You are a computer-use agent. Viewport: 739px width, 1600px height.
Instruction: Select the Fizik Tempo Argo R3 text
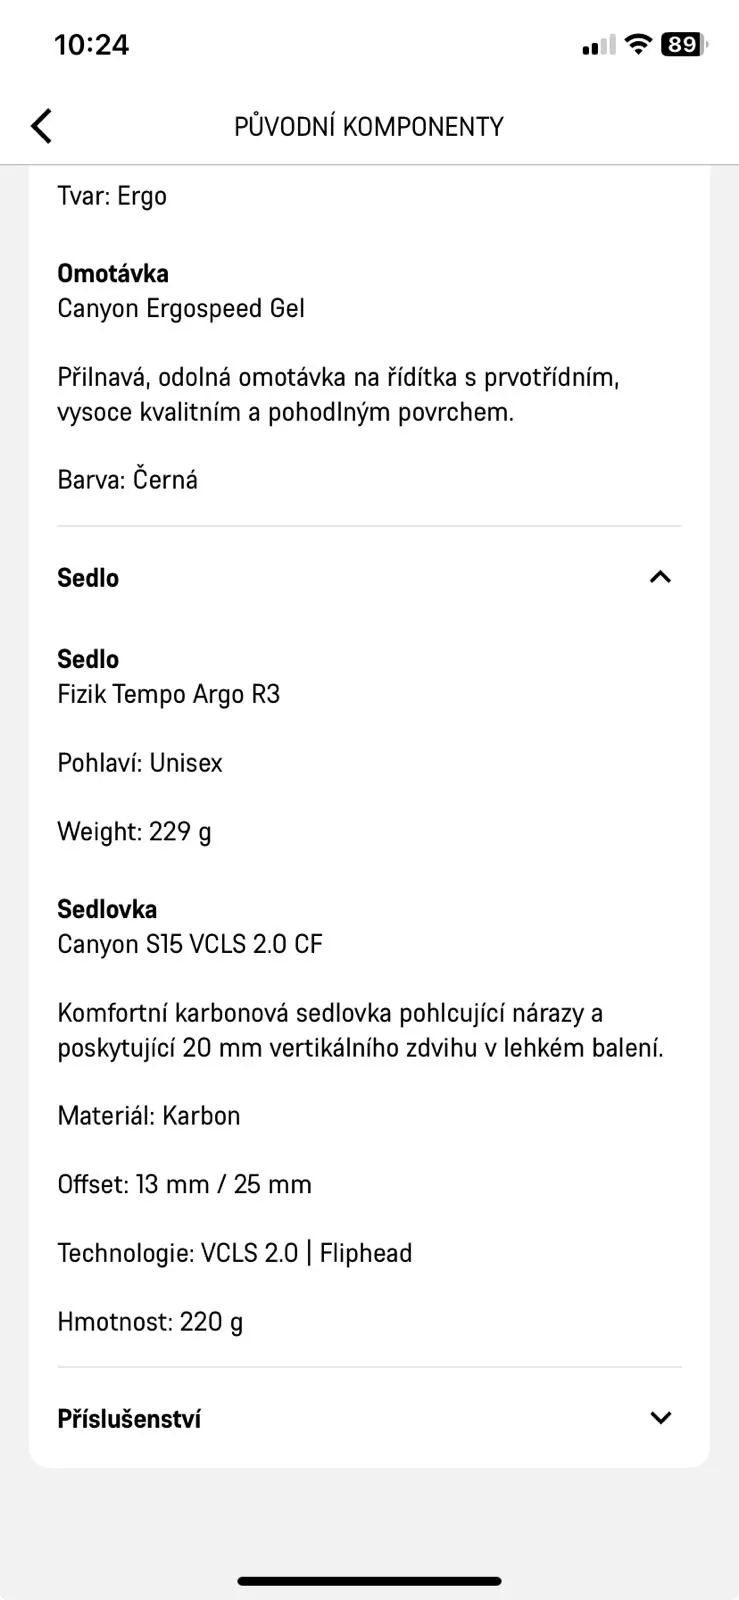pos(169,694)
